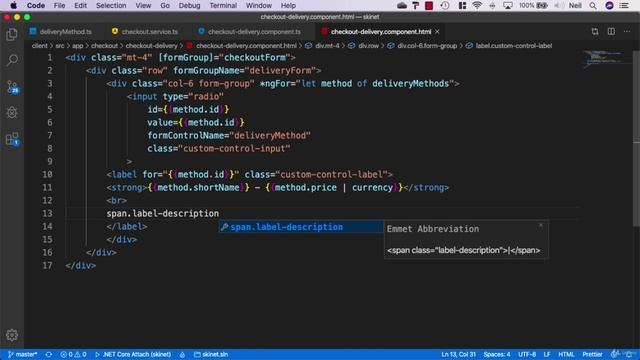640x360 pixels.
Task: Close the Emmet Abbreviation details pane
Action: pyautogui.click(x=541, y=225)
